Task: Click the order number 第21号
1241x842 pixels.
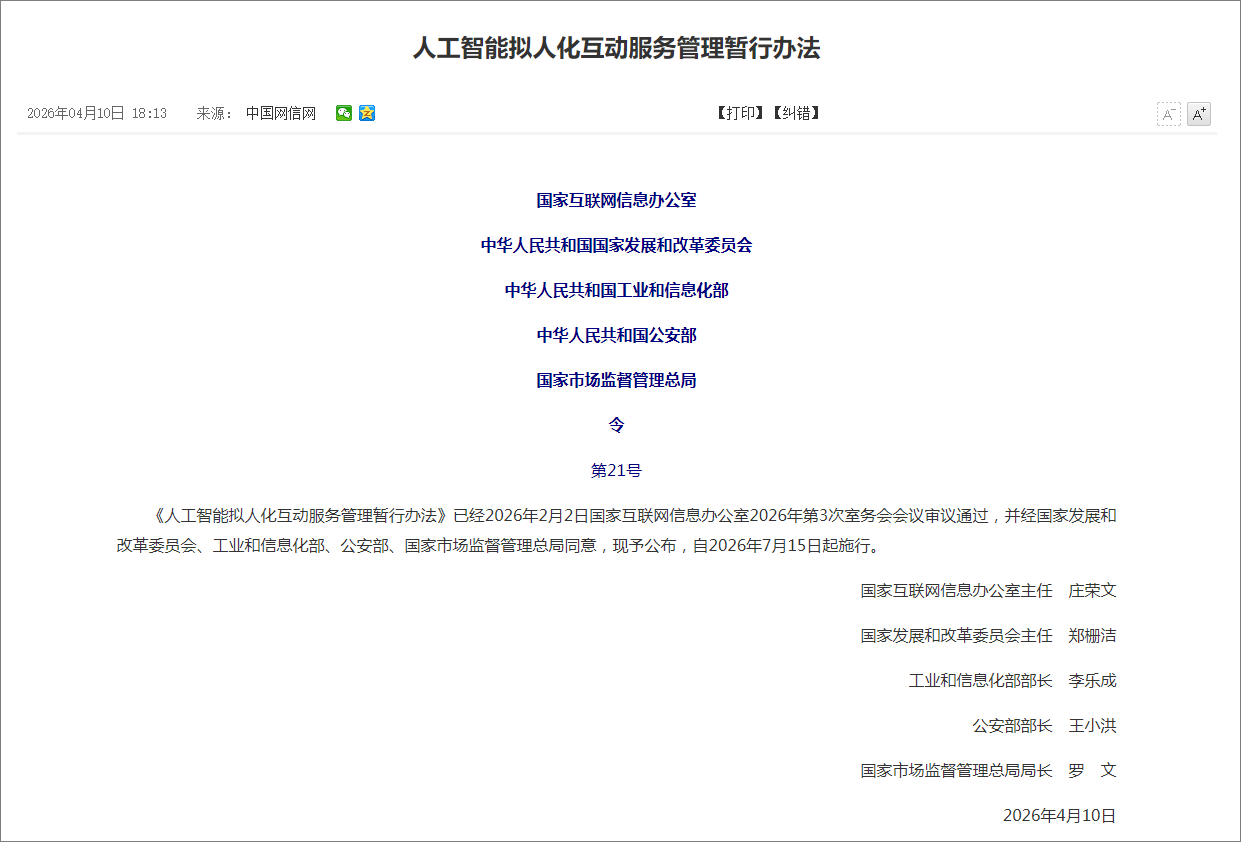Action: 617,470
